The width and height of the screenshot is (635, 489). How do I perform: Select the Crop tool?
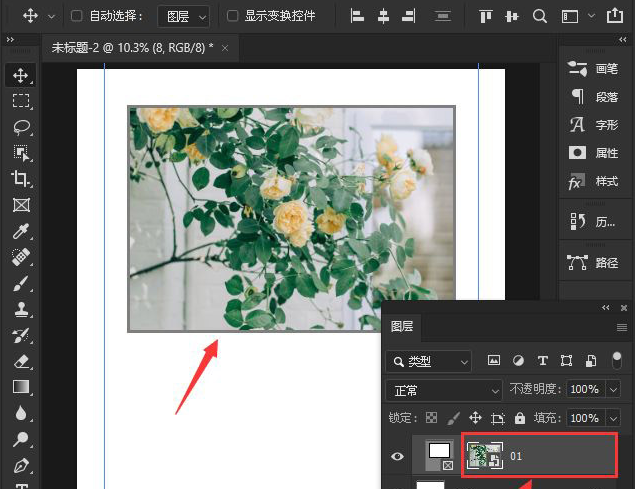click(20, 178)
